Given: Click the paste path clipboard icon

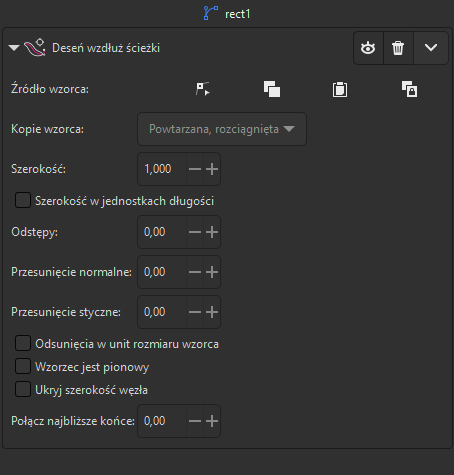Looking at the screenshot, I should point(340,89).
